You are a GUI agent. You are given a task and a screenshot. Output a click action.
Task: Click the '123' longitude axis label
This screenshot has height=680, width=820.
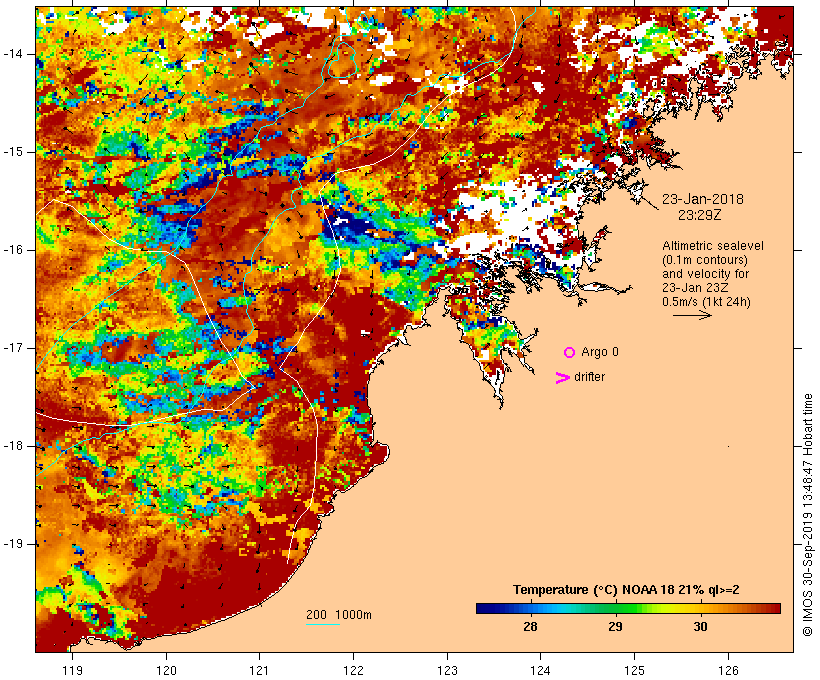(447, 670)
